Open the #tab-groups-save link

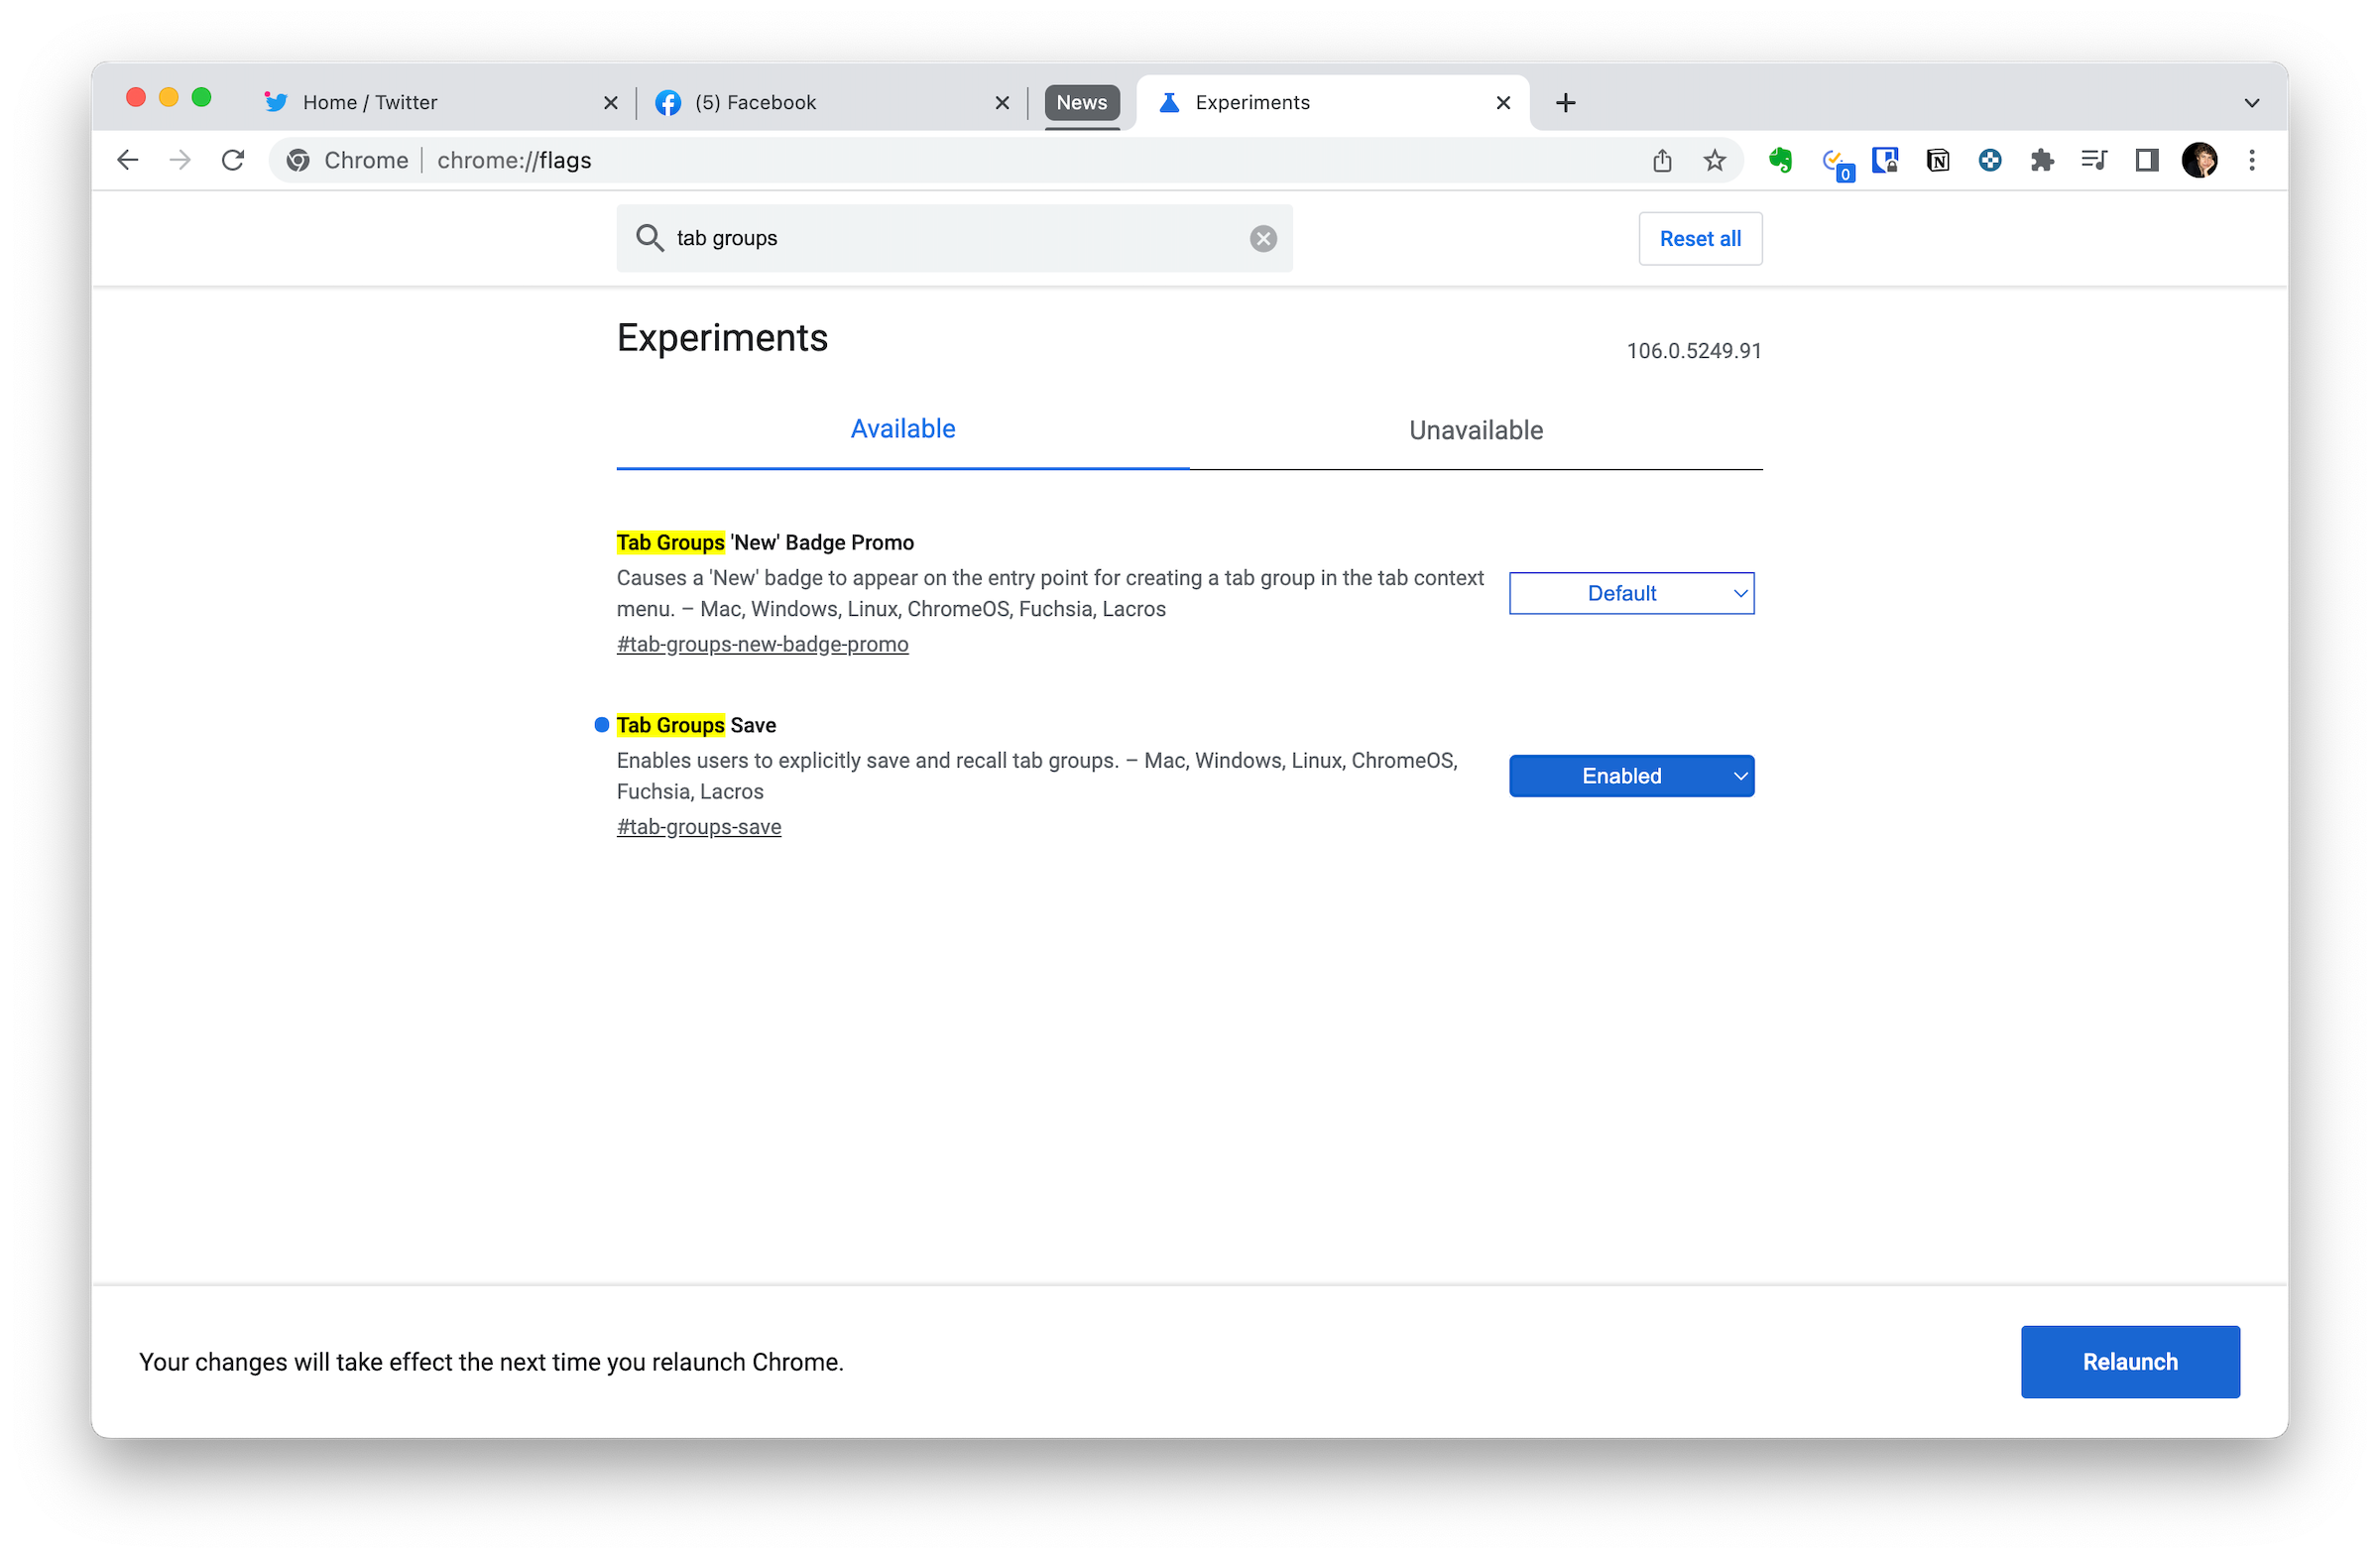point(698,826)
